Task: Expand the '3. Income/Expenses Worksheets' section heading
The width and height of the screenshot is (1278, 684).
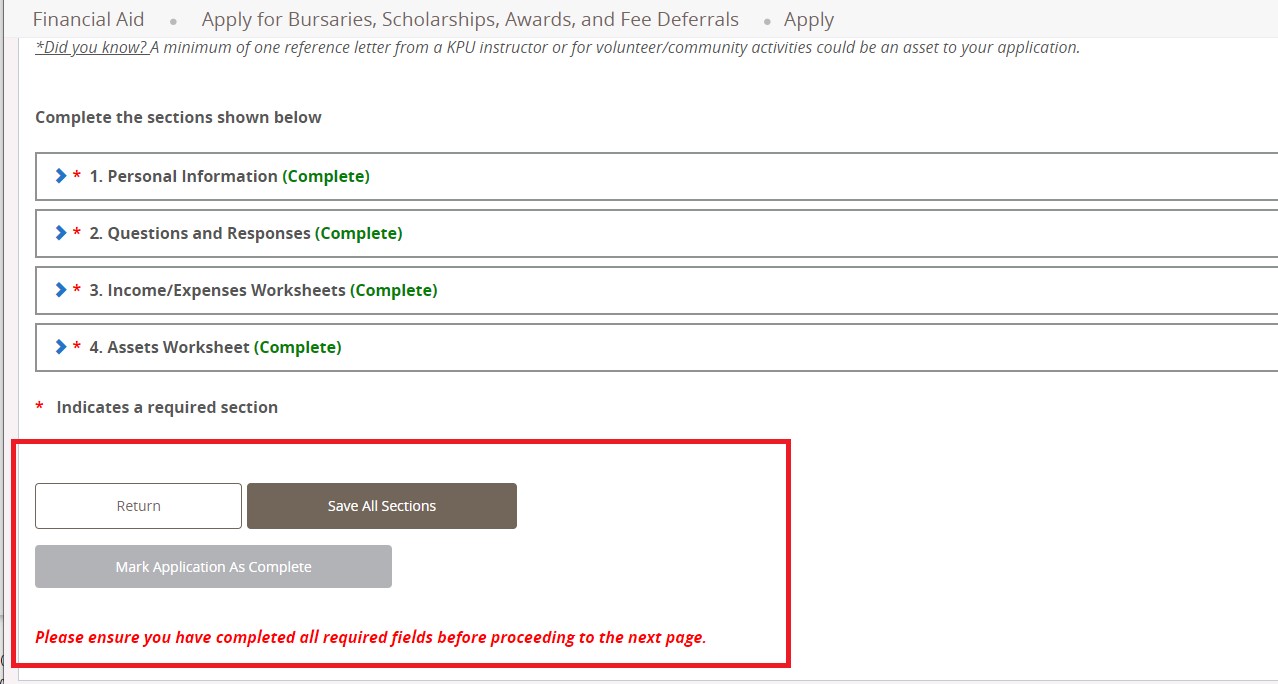Action: tap(217, 290)
